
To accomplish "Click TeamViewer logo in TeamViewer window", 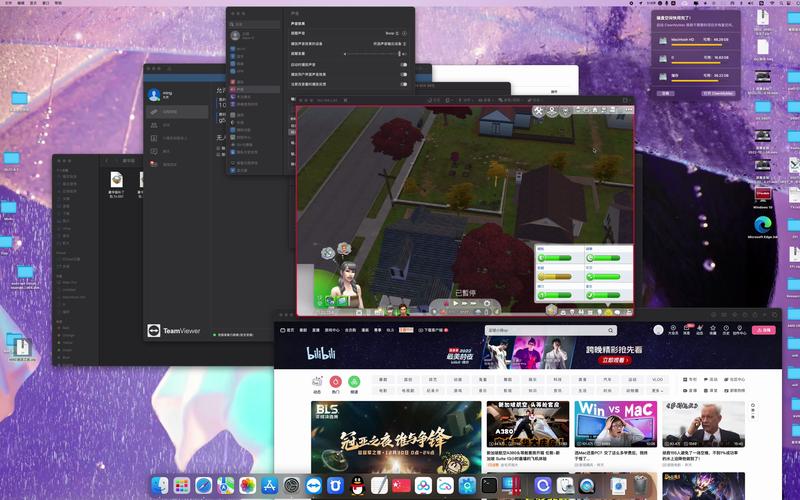I will 173,331.
